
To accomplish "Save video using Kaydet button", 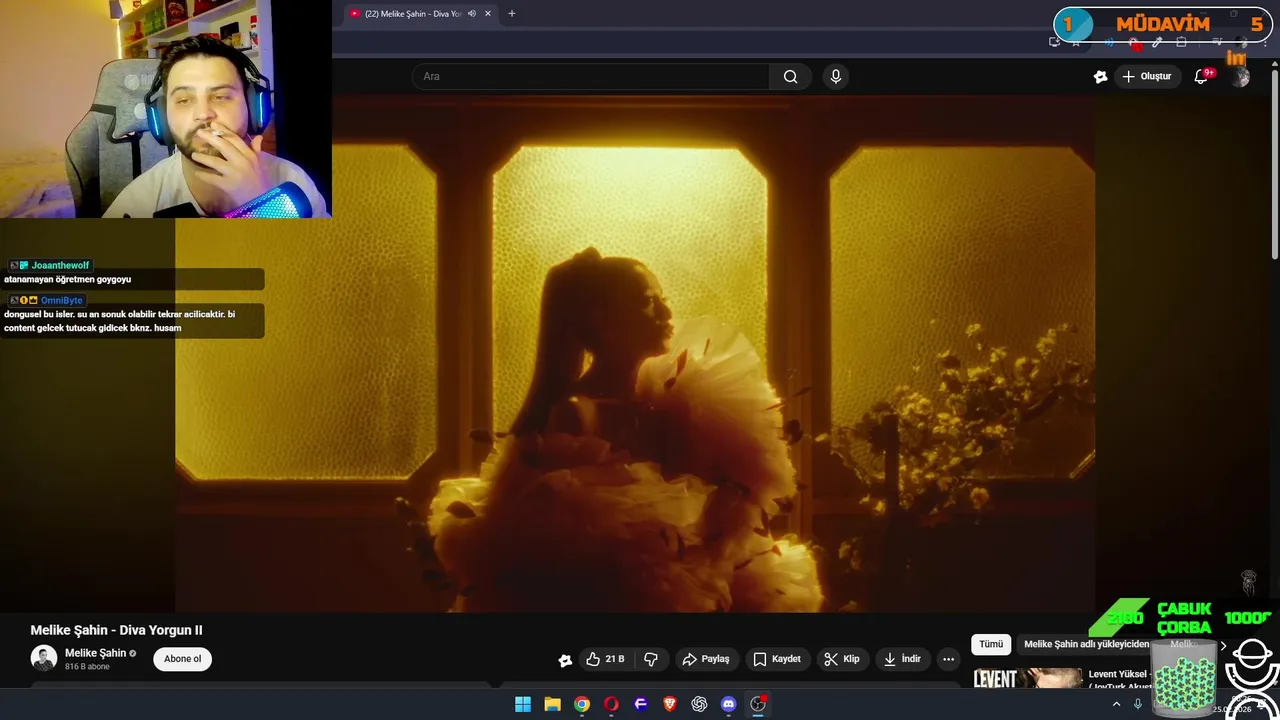I will [777, 659].
